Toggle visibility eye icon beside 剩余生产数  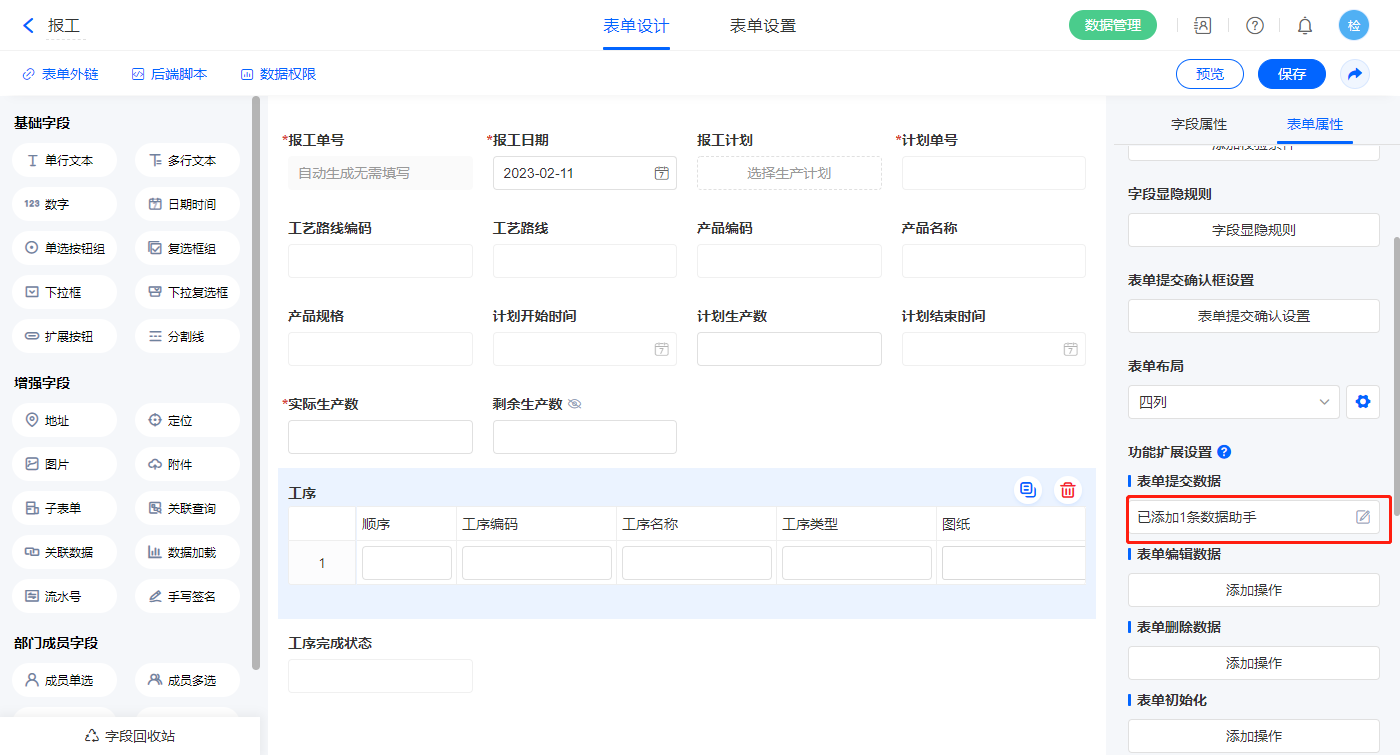point(575,404)
